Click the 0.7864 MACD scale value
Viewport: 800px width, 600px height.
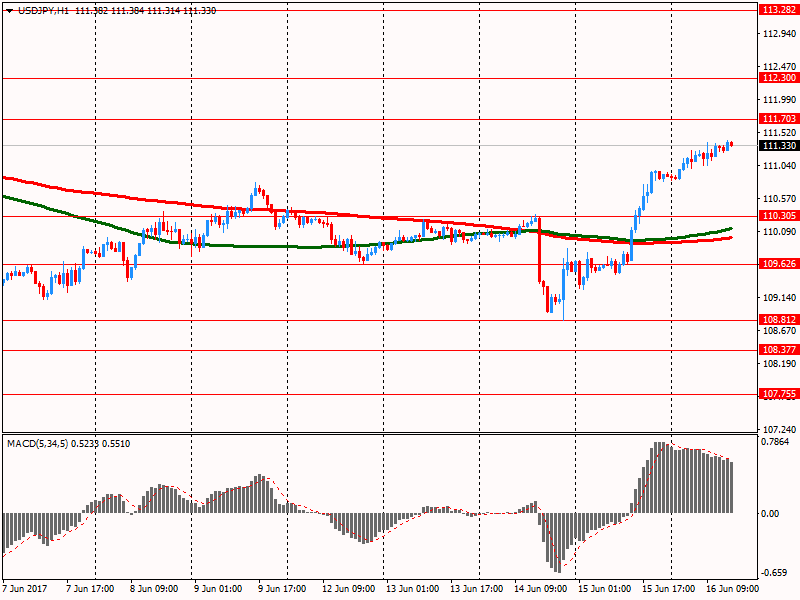click(774, 442)
